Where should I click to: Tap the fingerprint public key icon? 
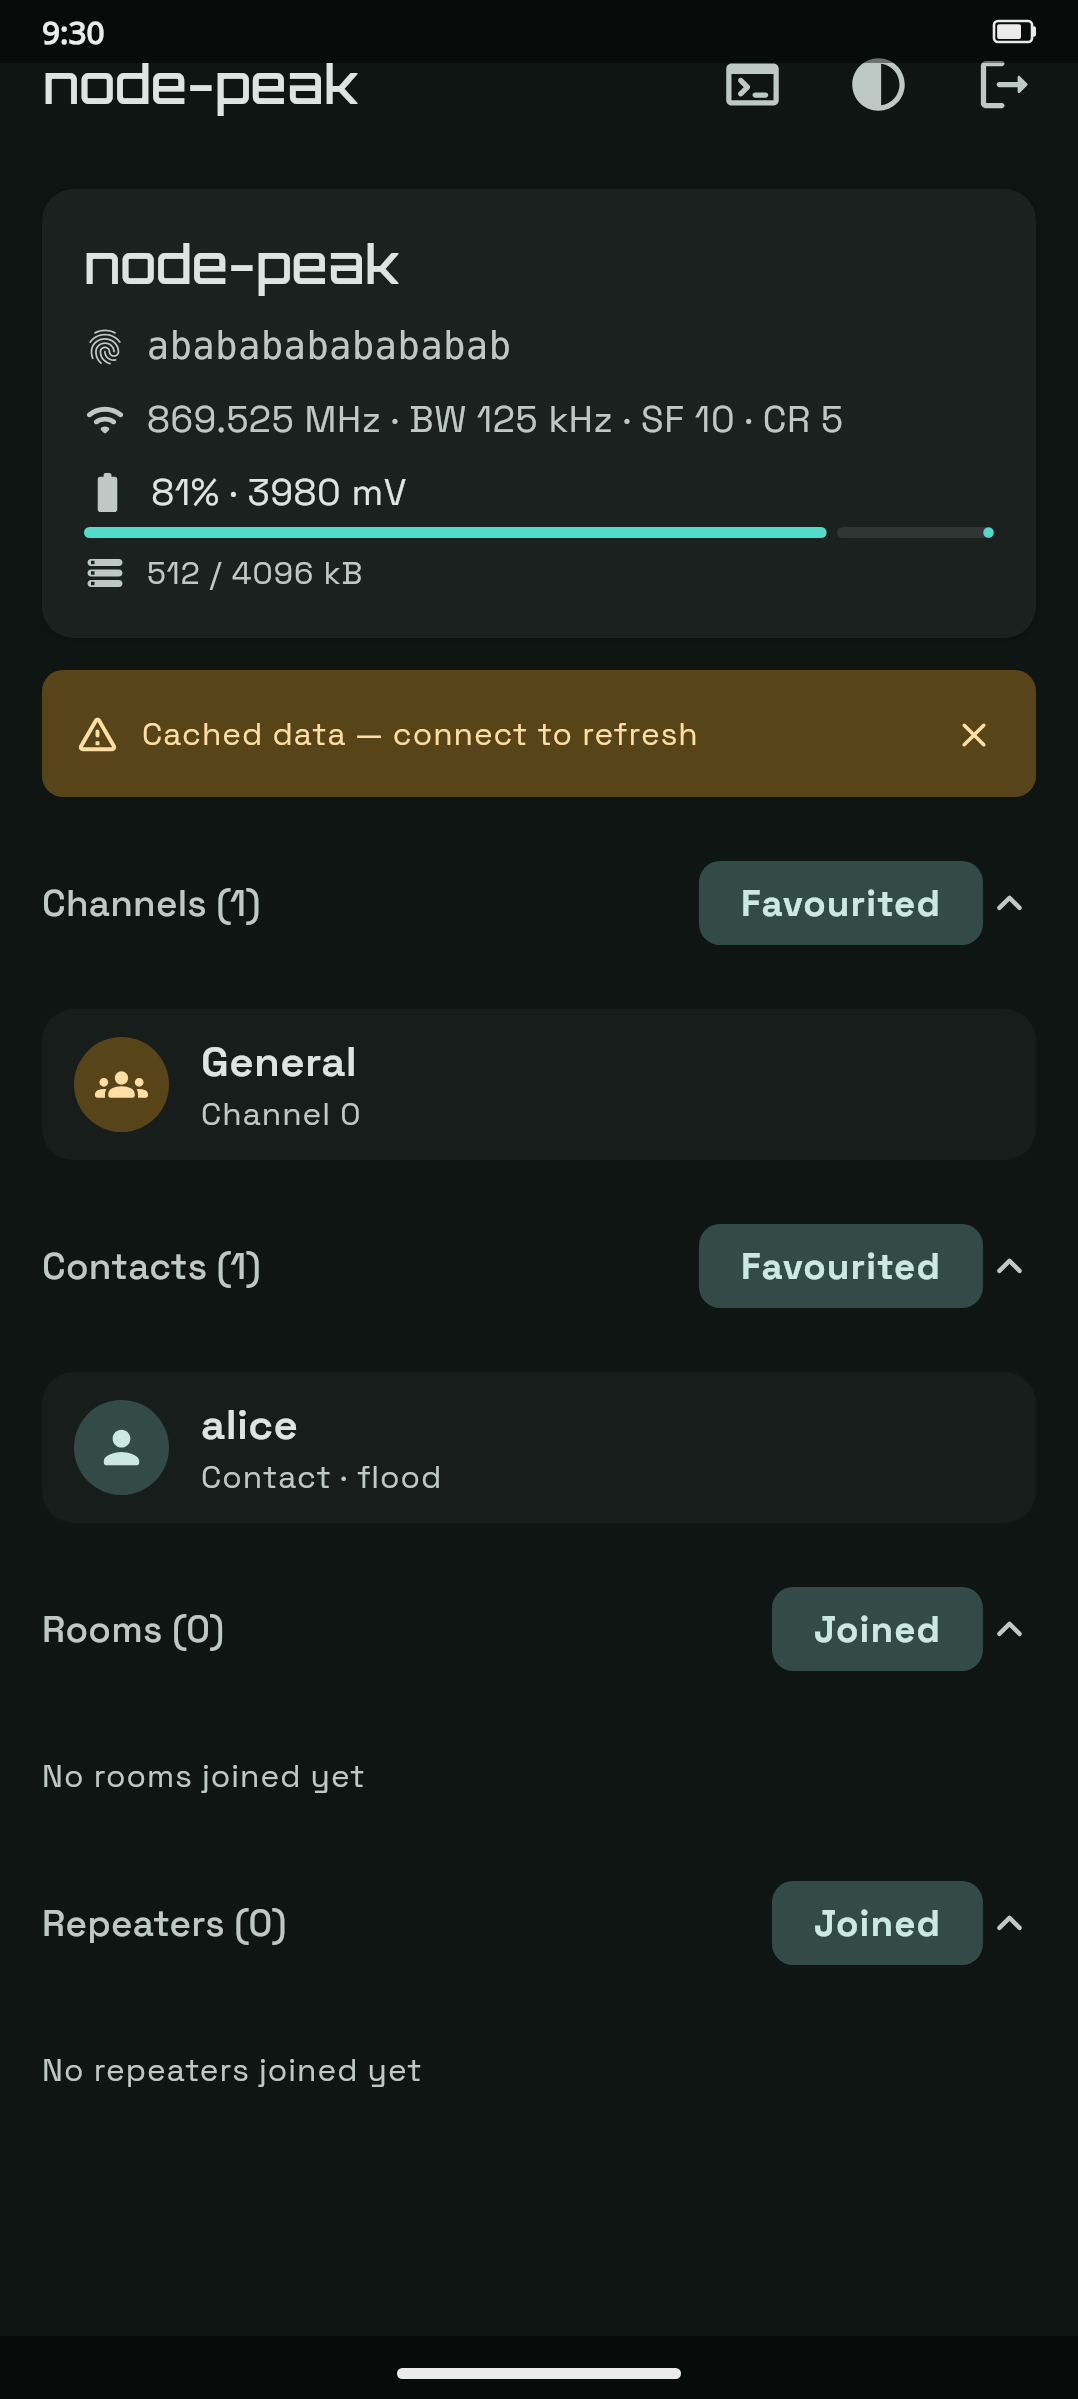(105, 347)
